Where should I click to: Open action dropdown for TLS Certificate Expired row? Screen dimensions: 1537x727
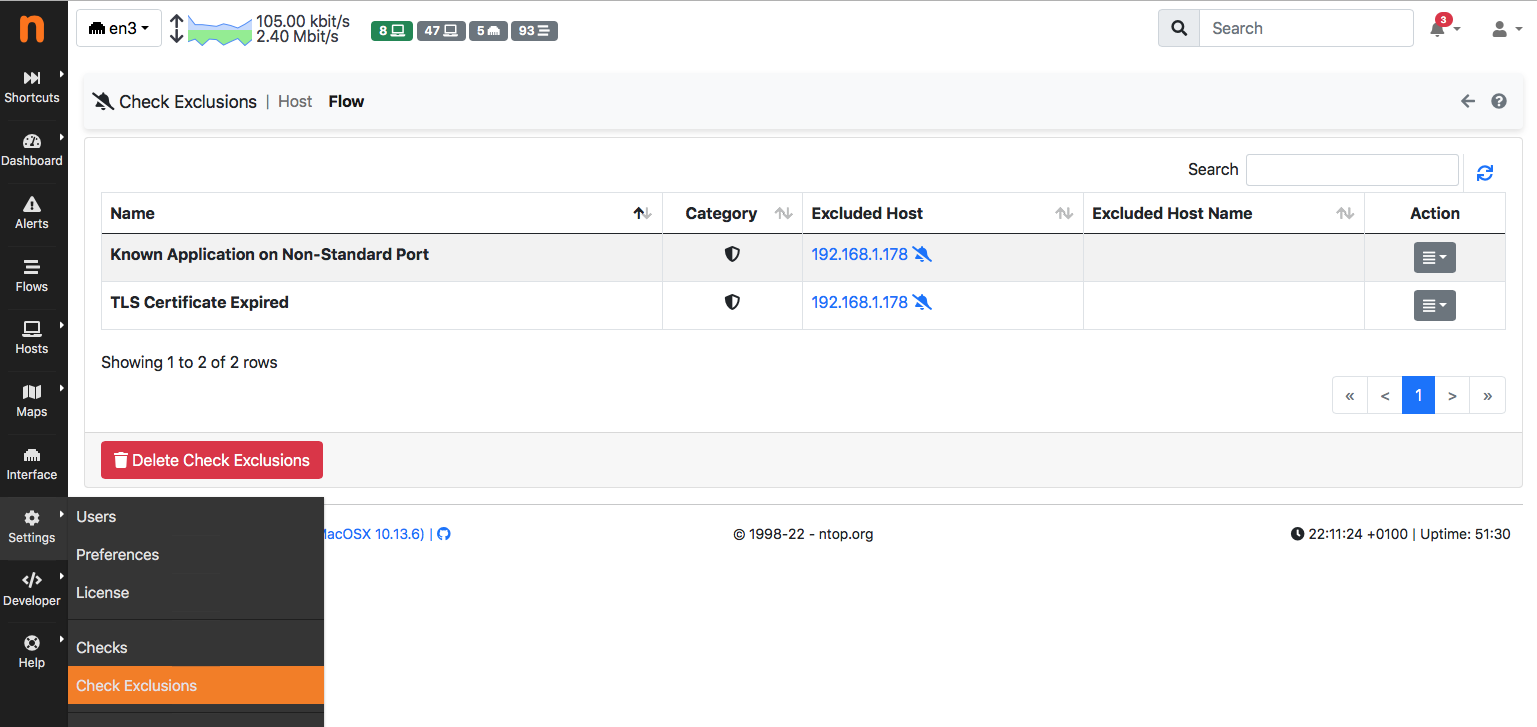click(x=1435, y=305)
